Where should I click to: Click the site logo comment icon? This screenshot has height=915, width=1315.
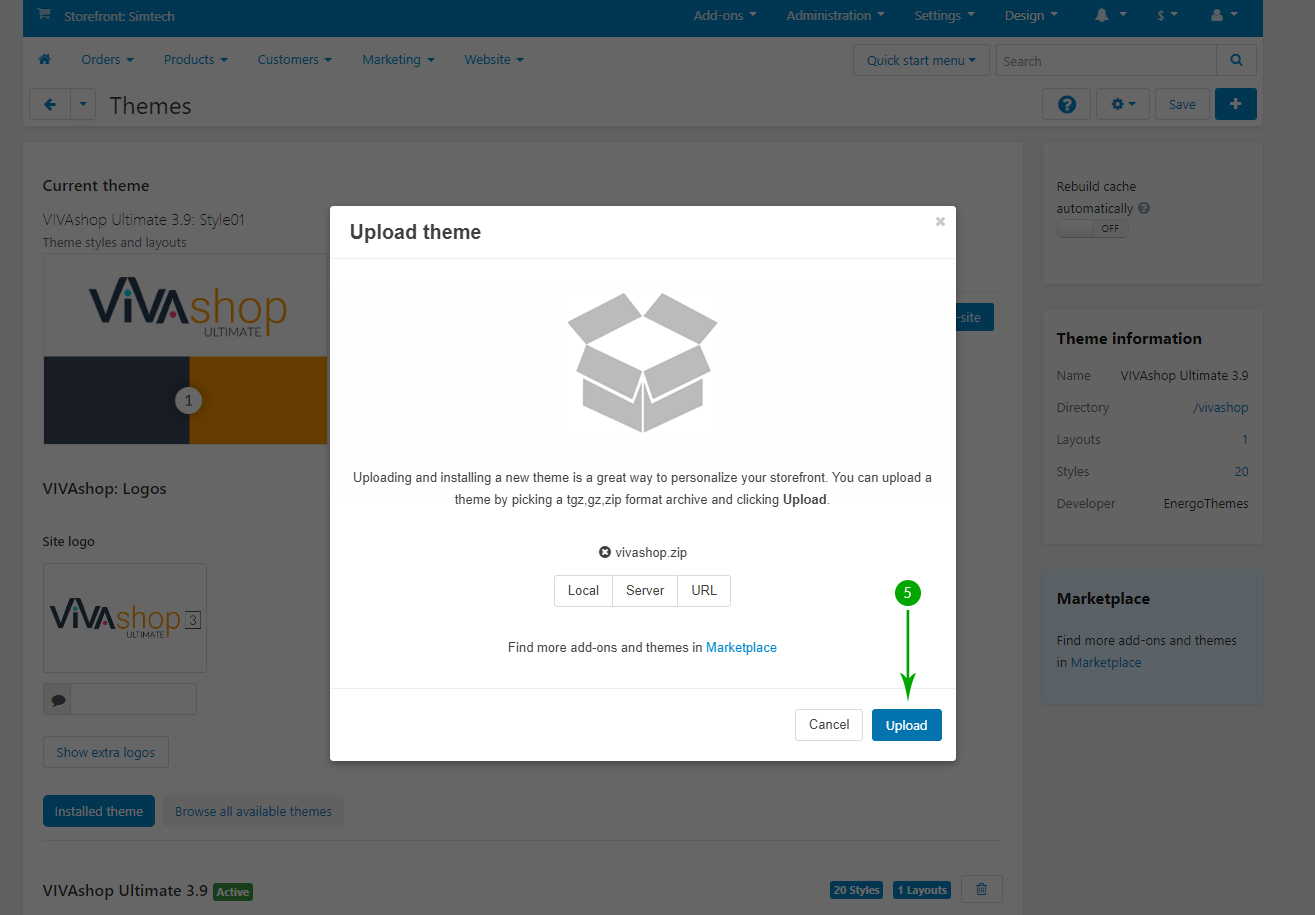point(58,700)
